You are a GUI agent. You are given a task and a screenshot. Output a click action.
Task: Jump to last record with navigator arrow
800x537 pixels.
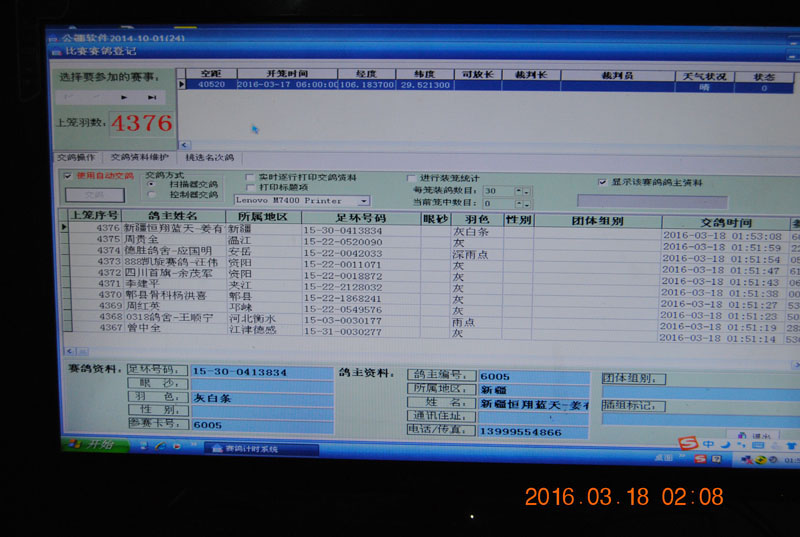point(152,98)
